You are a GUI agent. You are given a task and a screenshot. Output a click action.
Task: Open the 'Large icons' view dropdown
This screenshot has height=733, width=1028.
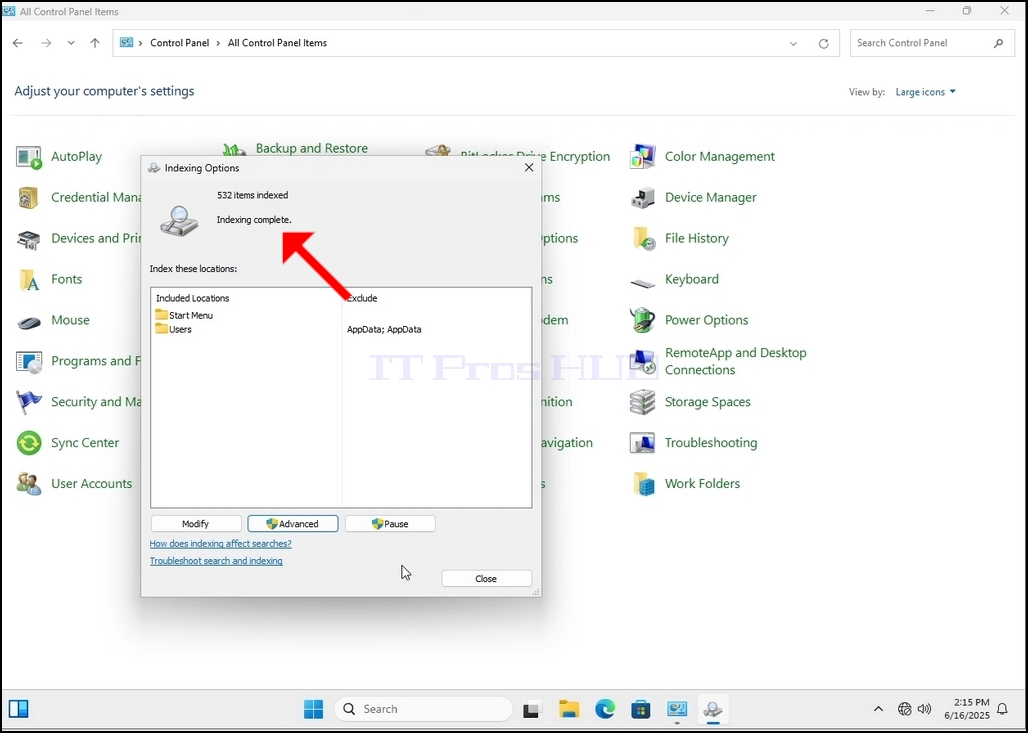[x=926, y=92]
